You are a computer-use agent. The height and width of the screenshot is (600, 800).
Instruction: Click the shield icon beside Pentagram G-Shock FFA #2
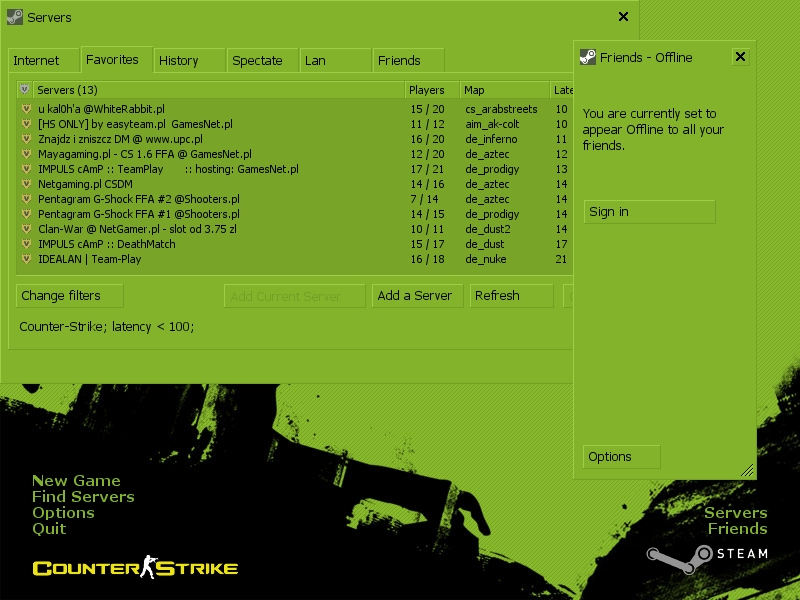26,199
